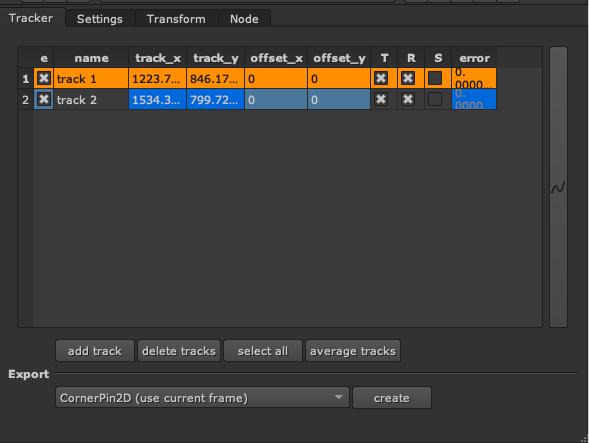The height and width of the screenshot is (443, 589).
Task: Select row number 1 in the tracks table
Action: click(26, 79)
